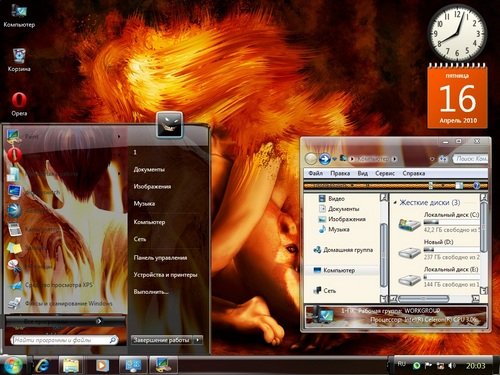500x375 pixels.
Task: Open Windows Explorer folder icon on taskbar
Action: 71,366
